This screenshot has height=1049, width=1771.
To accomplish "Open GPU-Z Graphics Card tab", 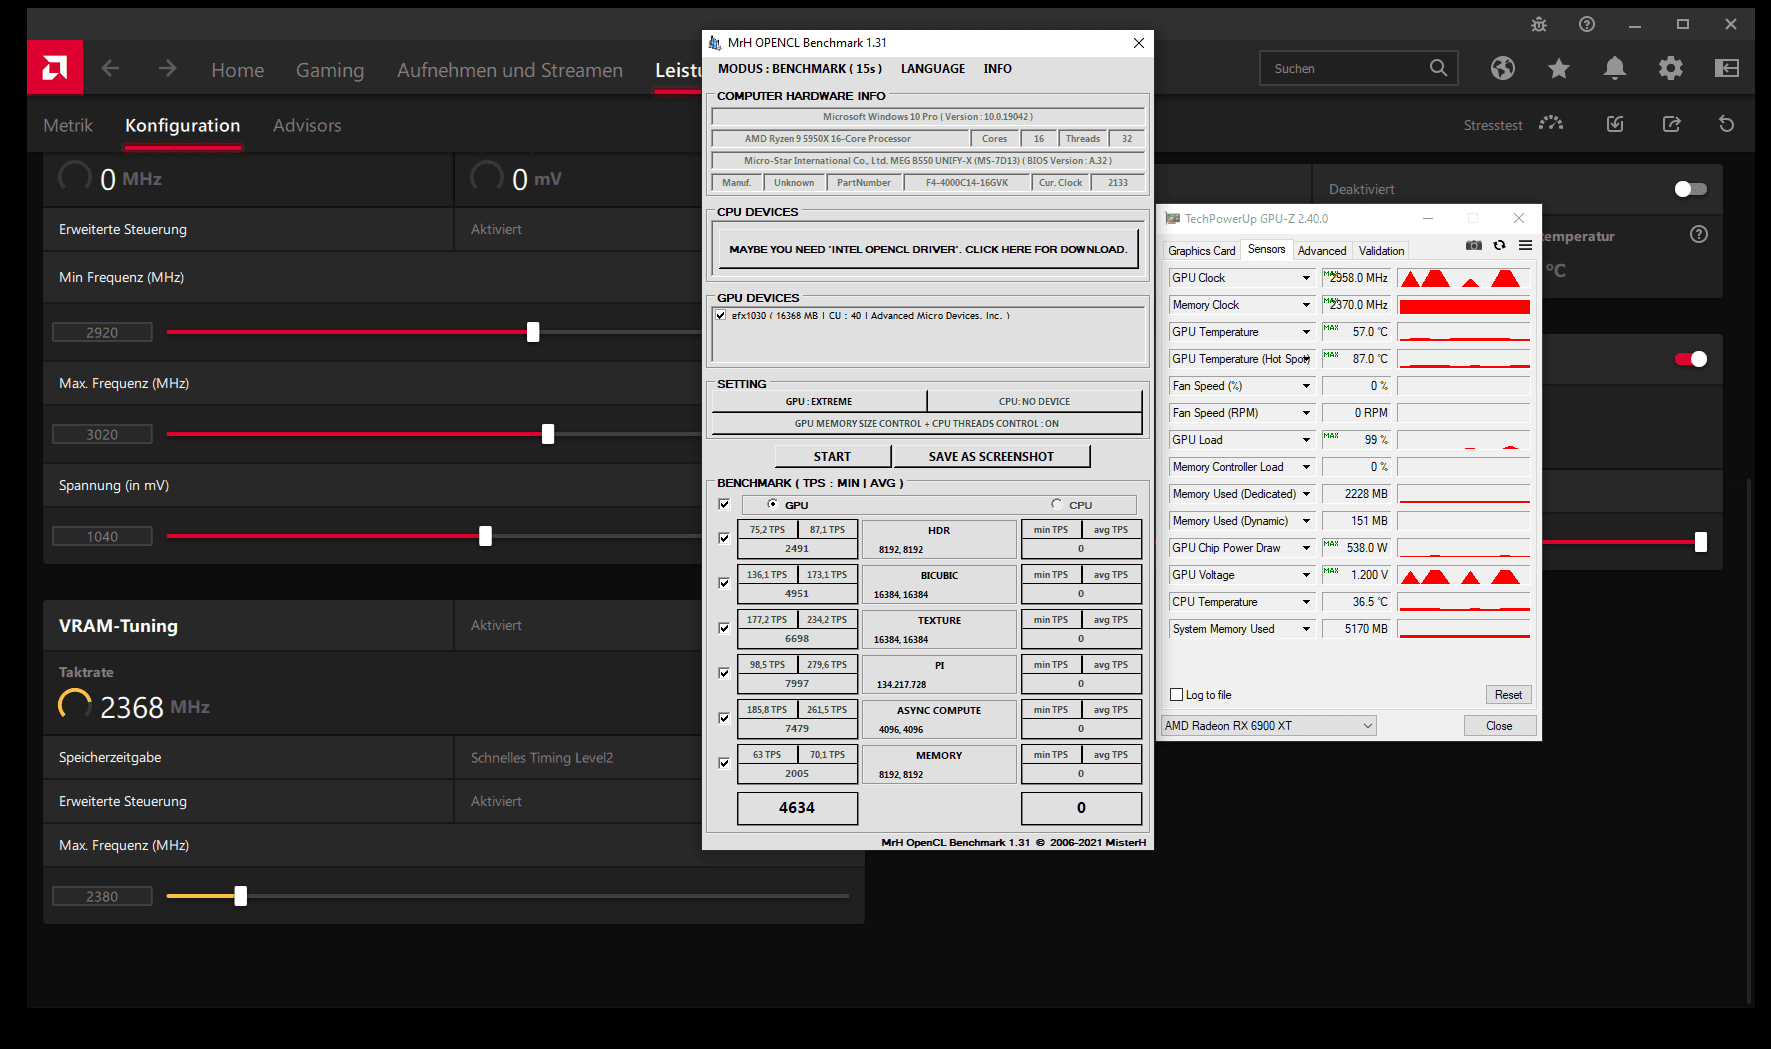I will tap(1202, 251).
